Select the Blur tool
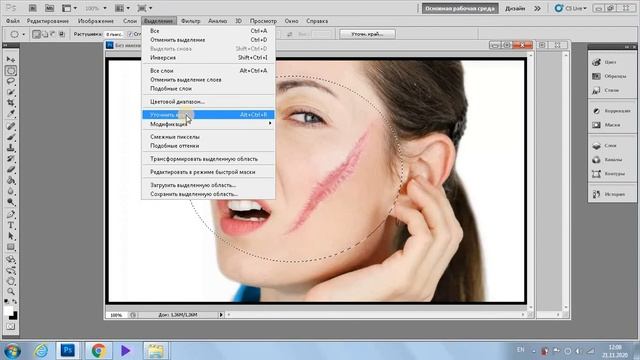This screenshot has width=640, height=360. pos(11,191)
